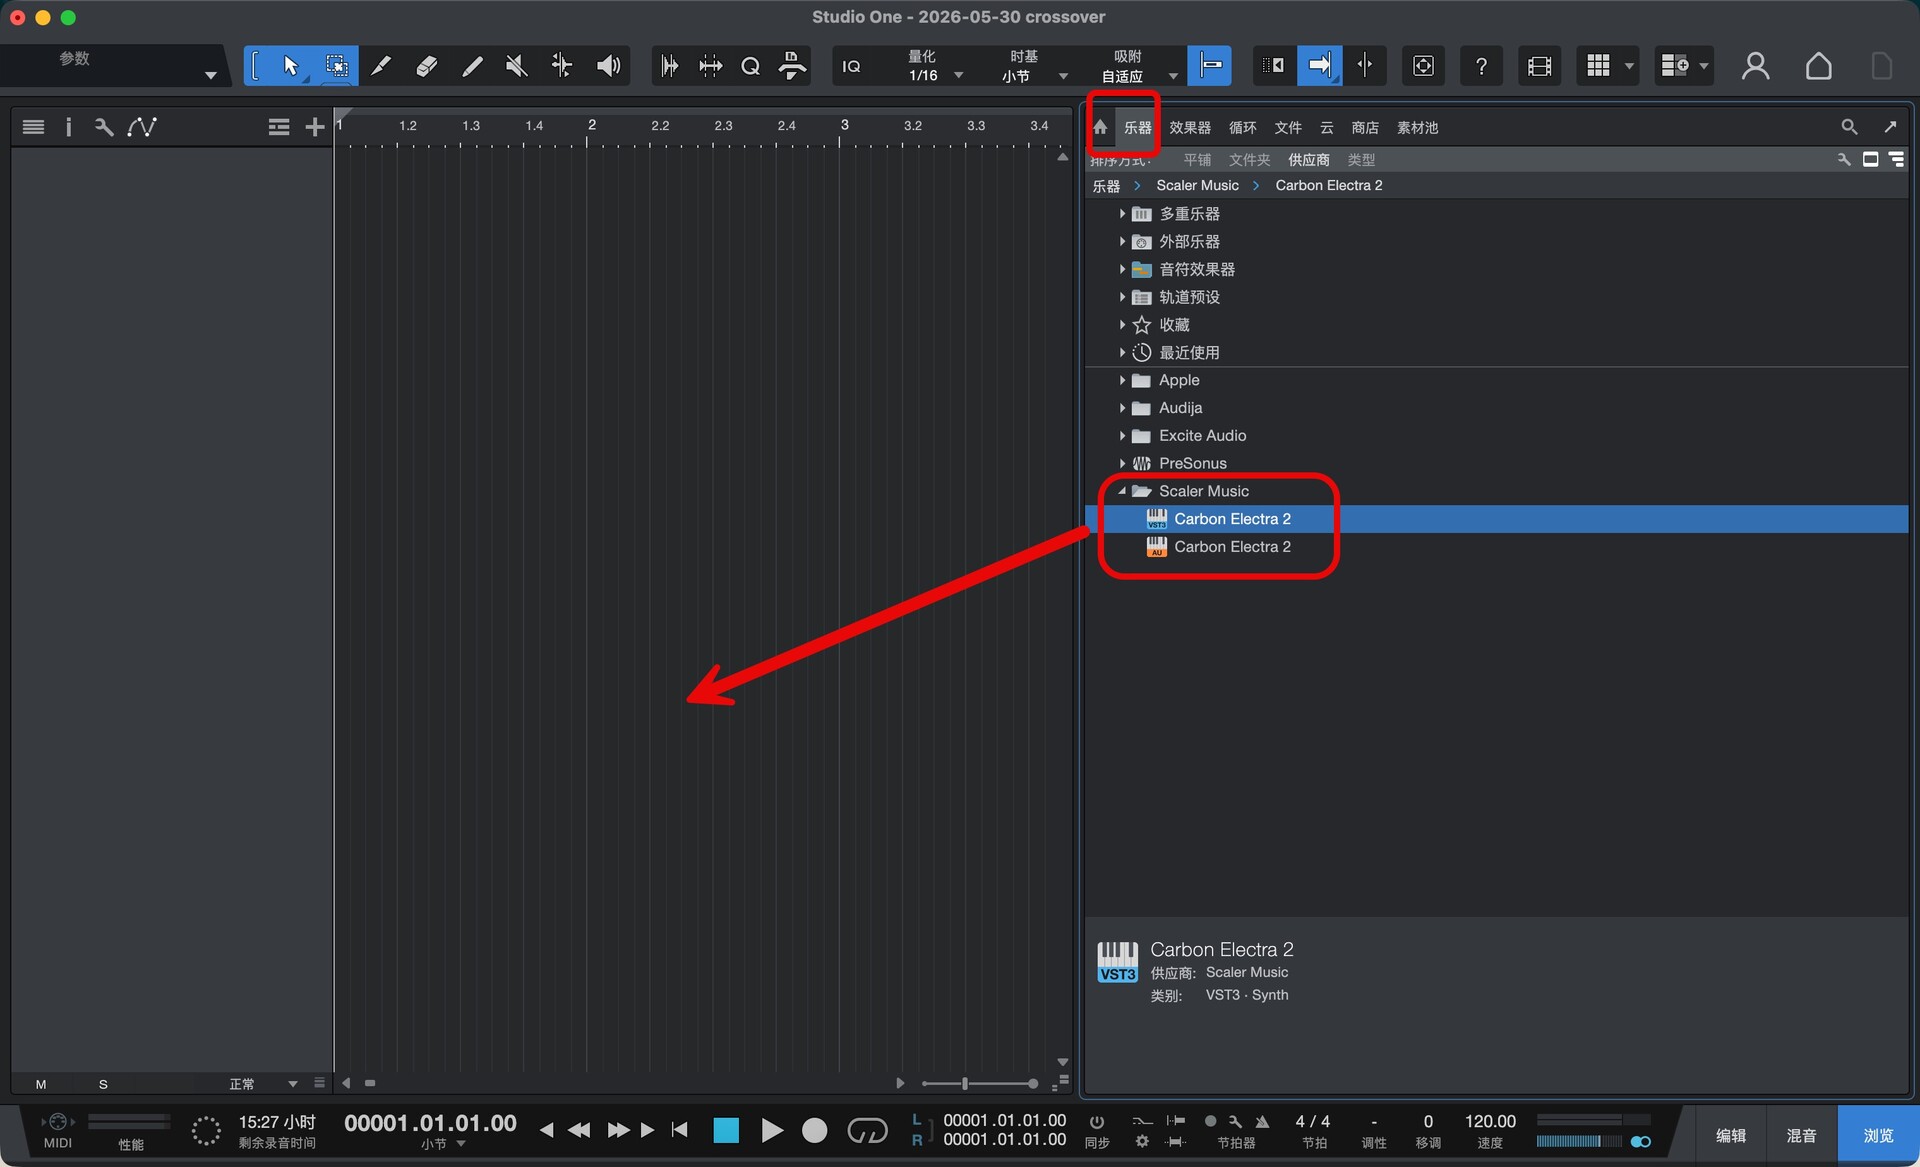Detach the browser panel arrow icon
Screen dimensions: 1920x1167
coord(1890,127)
